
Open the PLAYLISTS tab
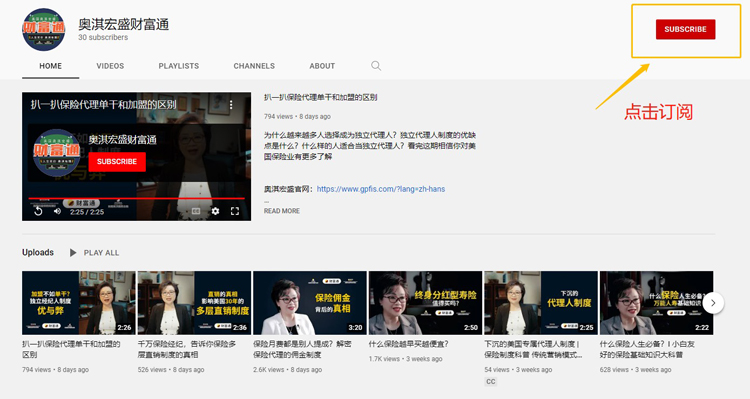(178, 66)
